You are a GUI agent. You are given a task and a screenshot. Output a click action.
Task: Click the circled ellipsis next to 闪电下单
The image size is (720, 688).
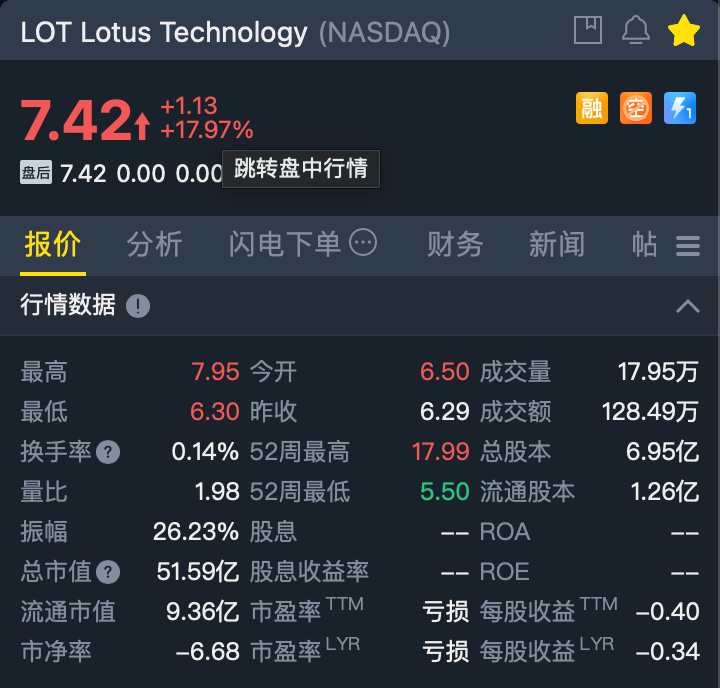click(363, 242)
